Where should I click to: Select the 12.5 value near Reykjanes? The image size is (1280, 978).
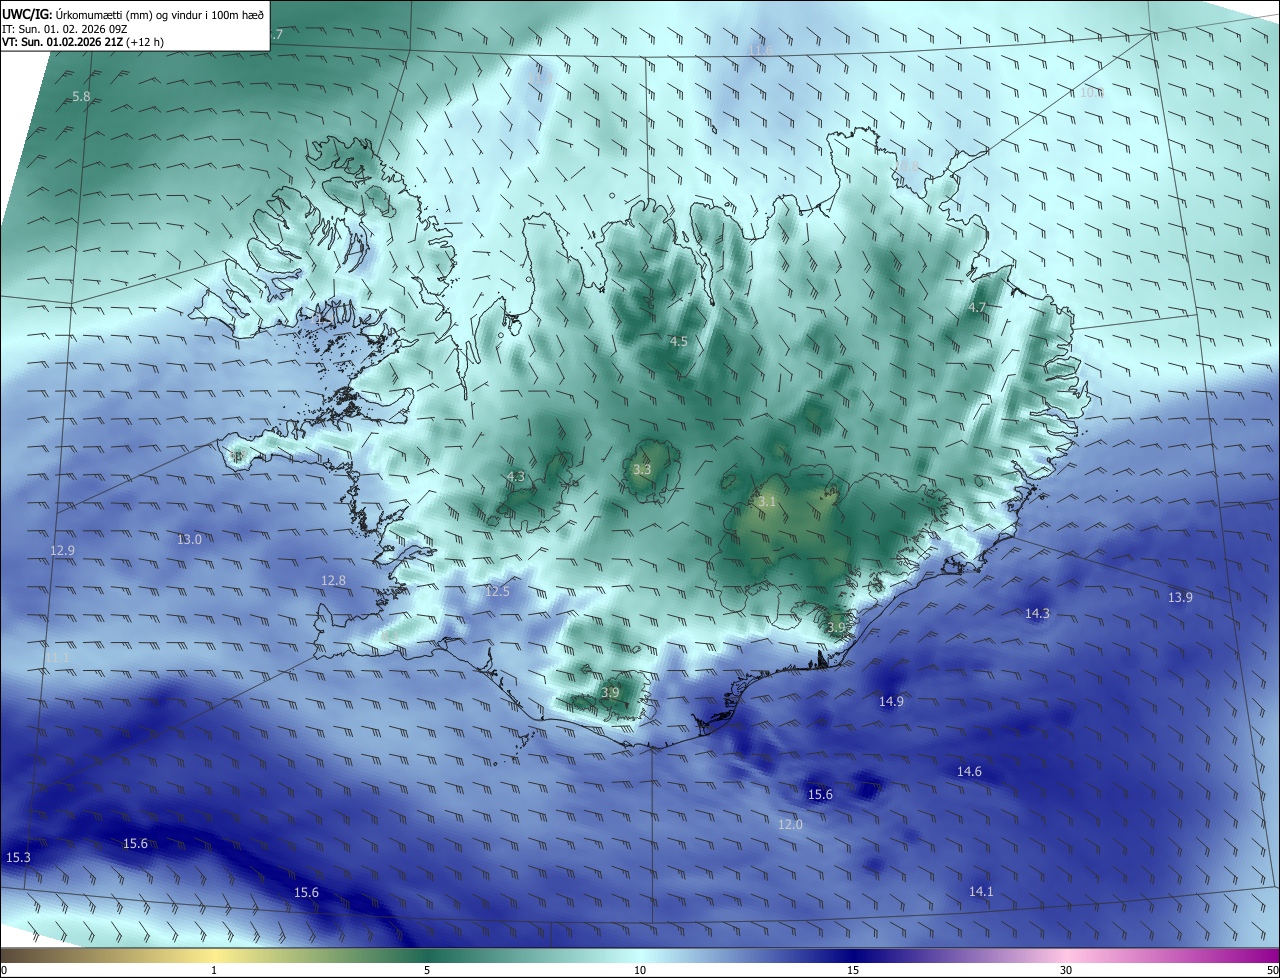pyautogui.click(x=497, y=592)
